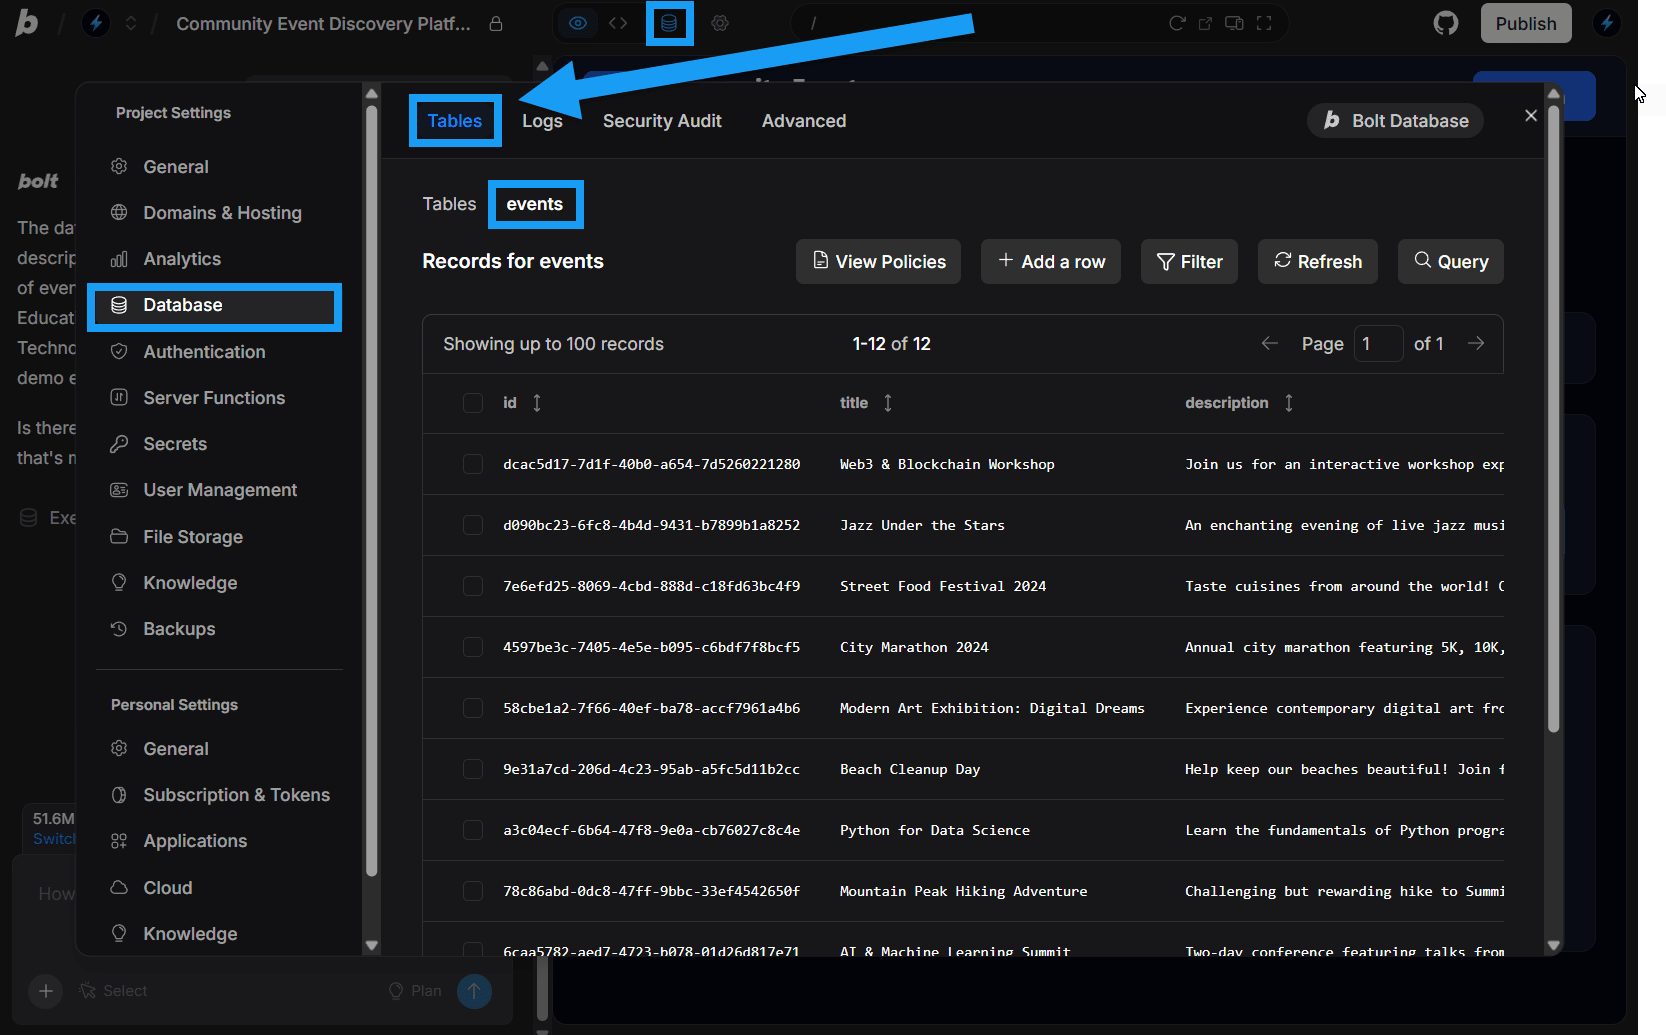1666x1035 pixels.
Task: Open the code view icon in top toolbar
Action: point(618,22)
